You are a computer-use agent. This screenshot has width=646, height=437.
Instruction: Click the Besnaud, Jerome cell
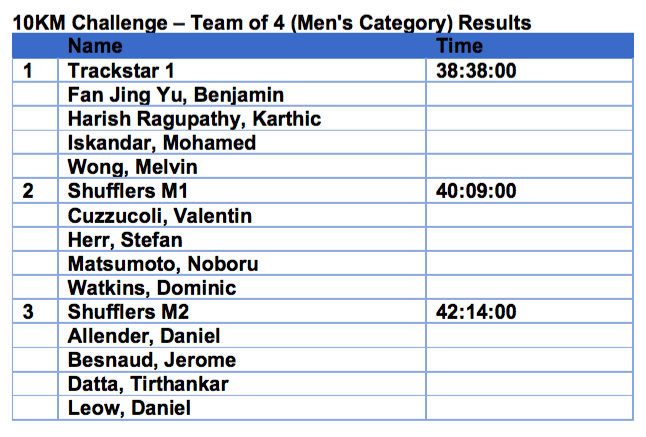click(x=242, y=360)
